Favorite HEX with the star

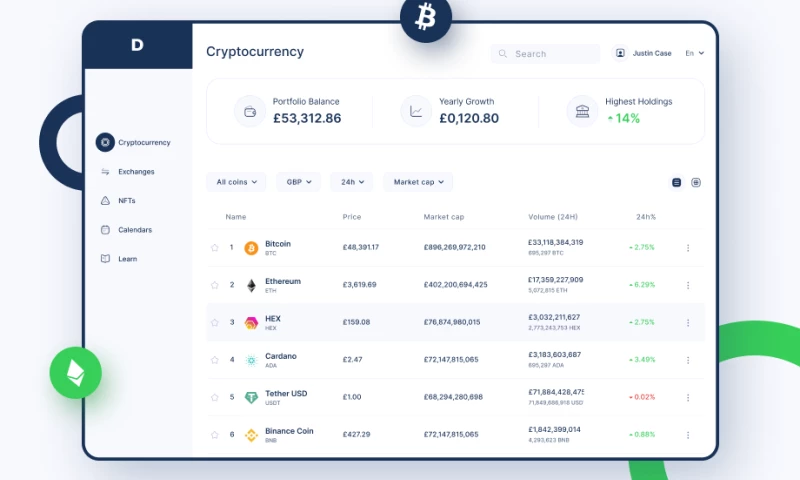pos(215,322)
